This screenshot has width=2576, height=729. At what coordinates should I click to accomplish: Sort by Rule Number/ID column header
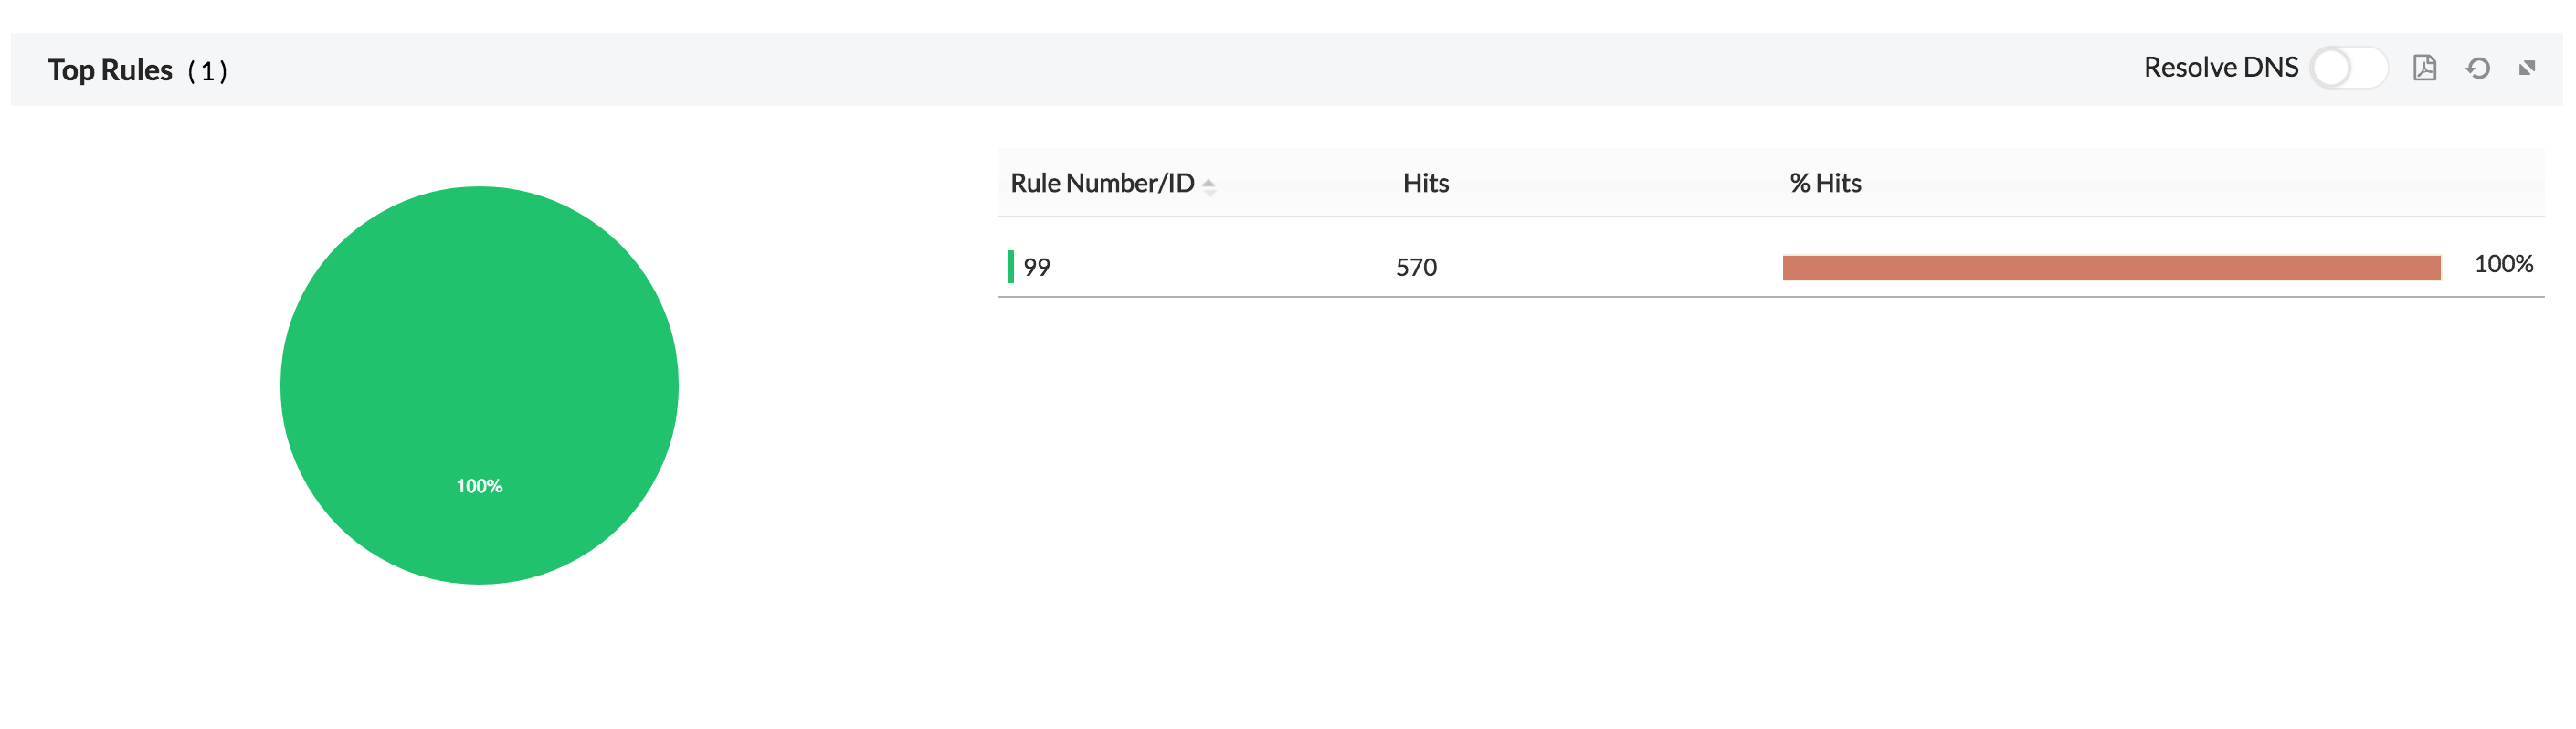pos(1101,183)
